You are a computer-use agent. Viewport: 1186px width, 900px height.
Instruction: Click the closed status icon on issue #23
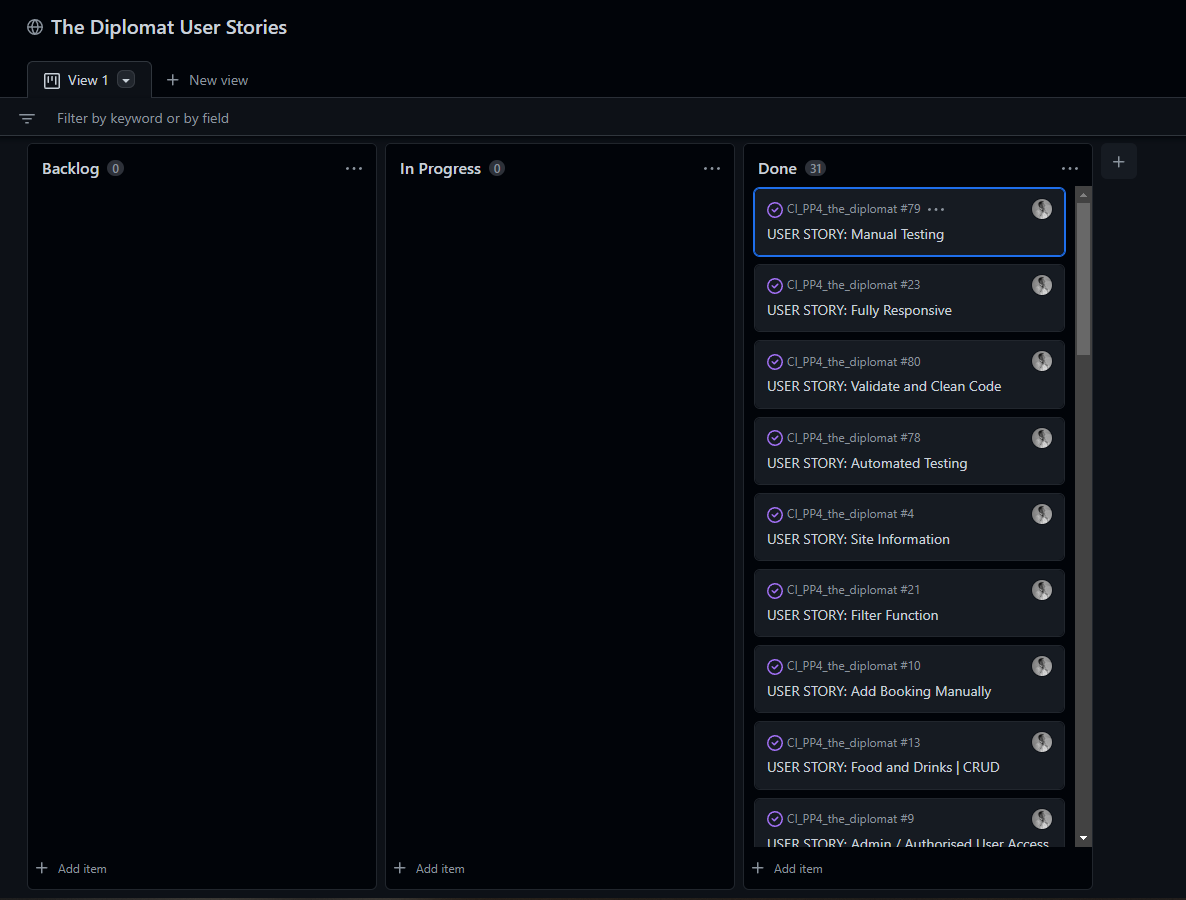tap(775, 285)
